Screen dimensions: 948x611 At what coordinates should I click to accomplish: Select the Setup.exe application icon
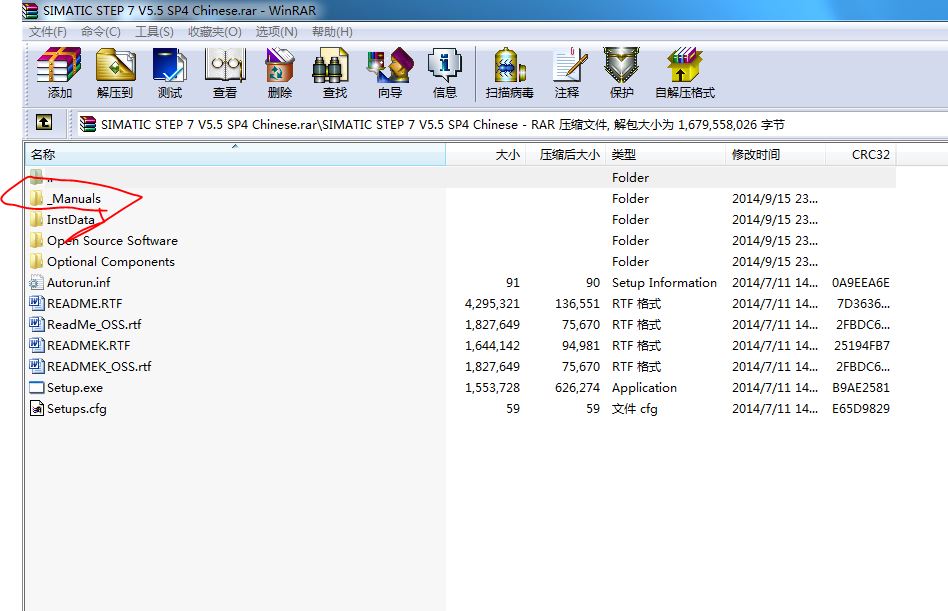pos(37,387)
